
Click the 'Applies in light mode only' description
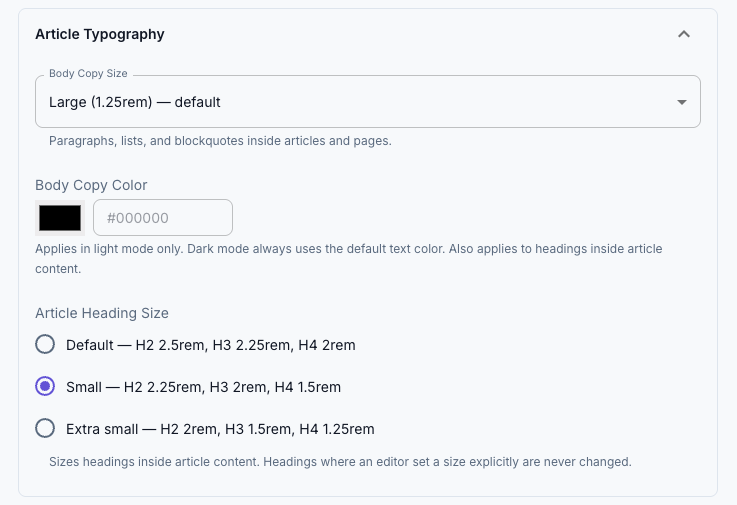[x=349, y=259]
